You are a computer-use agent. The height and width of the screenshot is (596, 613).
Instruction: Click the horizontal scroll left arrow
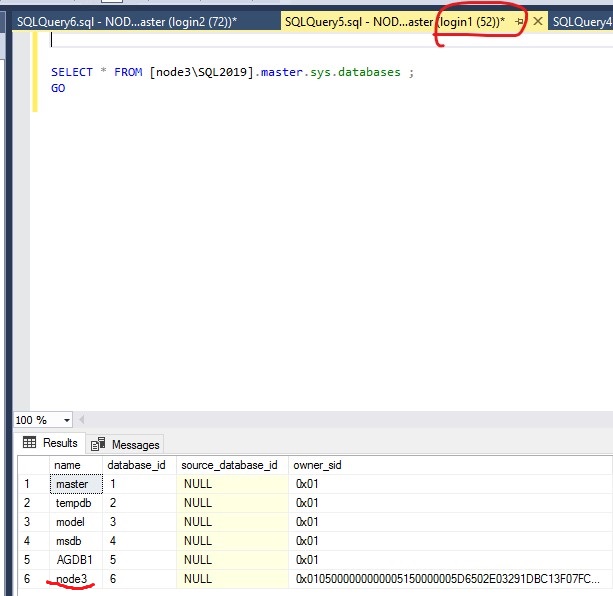tap(81, 420)
